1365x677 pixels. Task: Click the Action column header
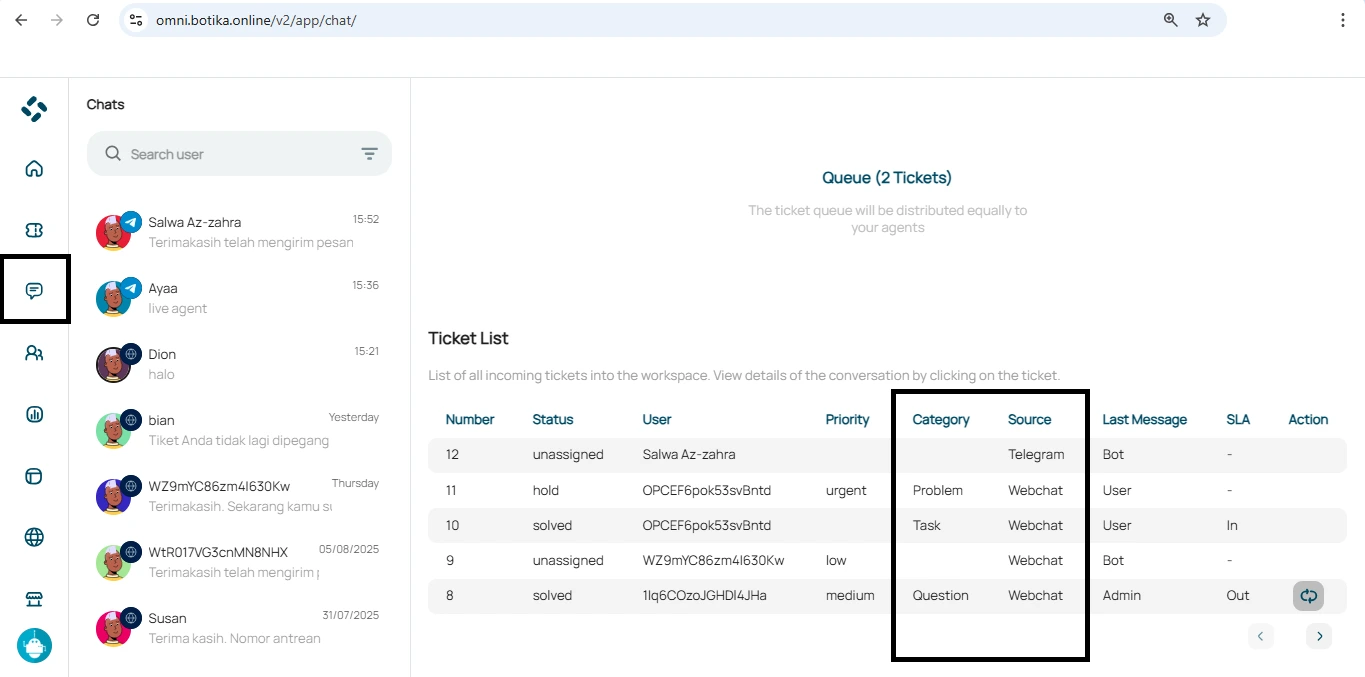click(1308, 420)
